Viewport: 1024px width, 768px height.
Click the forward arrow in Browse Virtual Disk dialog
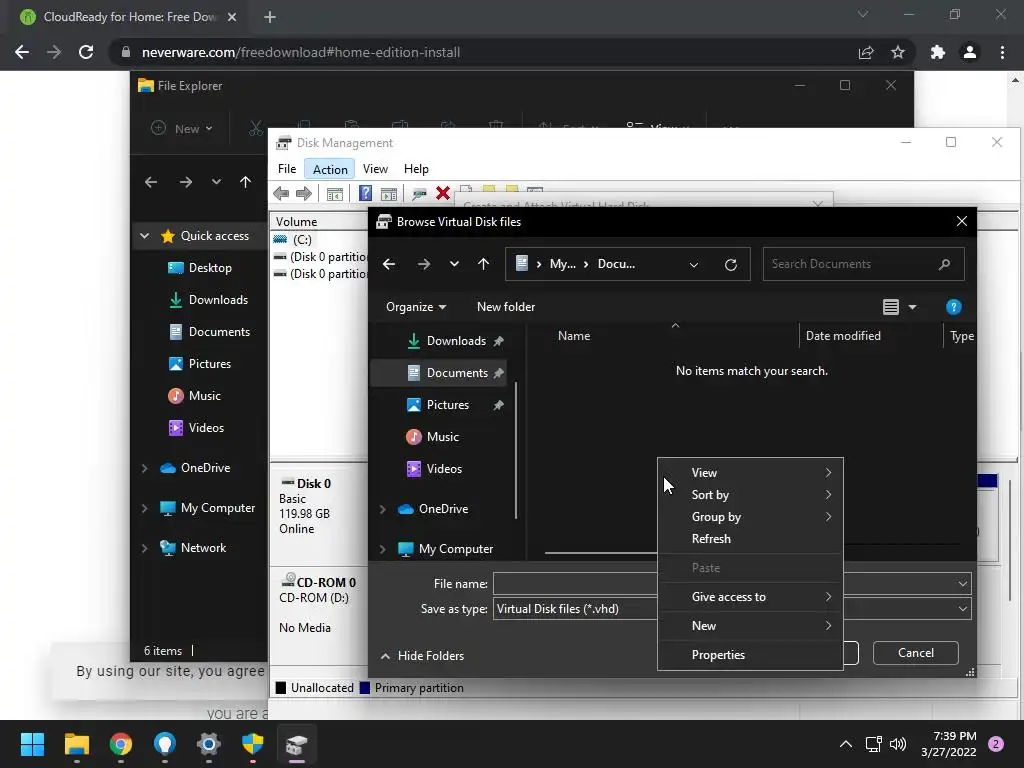(x=424, y=264)
